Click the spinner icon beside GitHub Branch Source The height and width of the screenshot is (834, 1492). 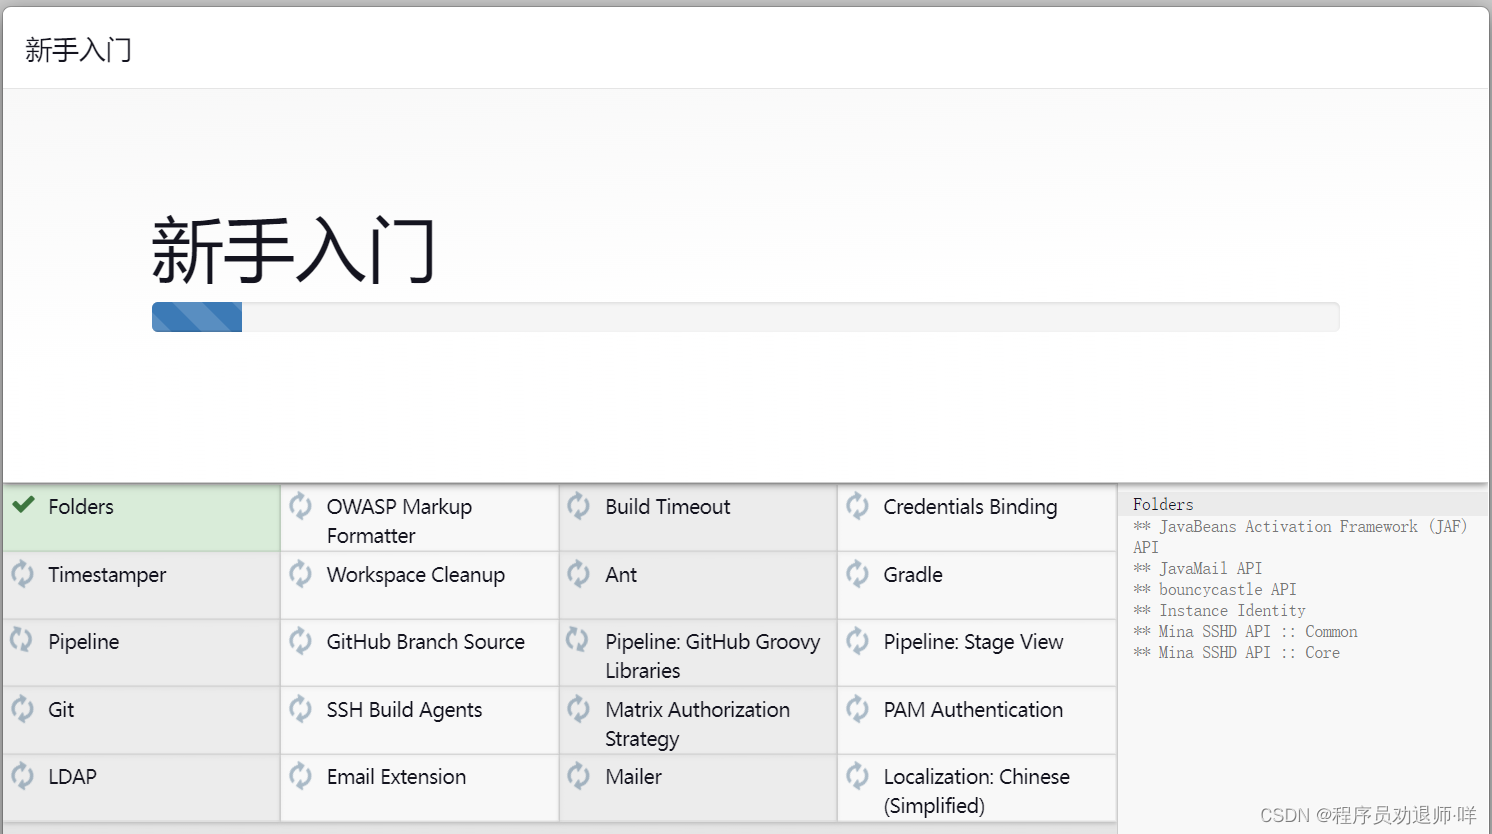pos(301,641)
